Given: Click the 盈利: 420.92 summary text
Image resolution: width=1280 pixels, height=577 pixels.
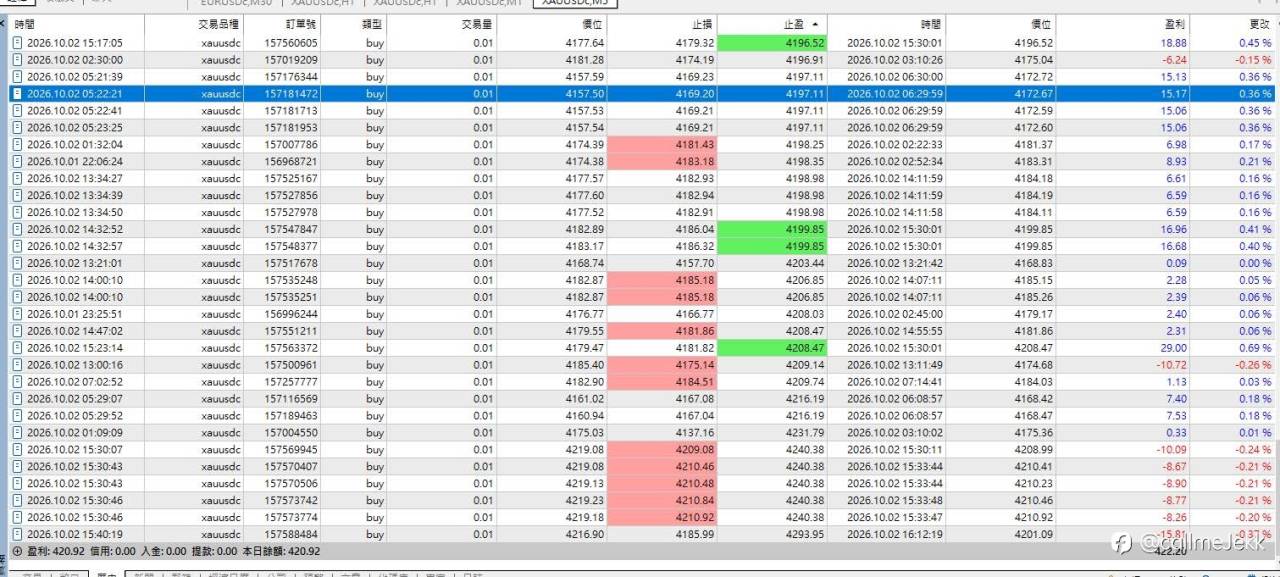Looking at the screenshot, I should point(57,551).
